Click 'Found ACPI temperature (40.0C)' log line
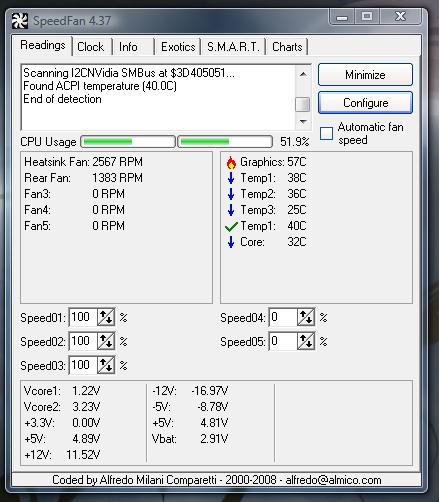Viewport: 440px width, 502px height. pyautogui.click(x=100, y=86)
